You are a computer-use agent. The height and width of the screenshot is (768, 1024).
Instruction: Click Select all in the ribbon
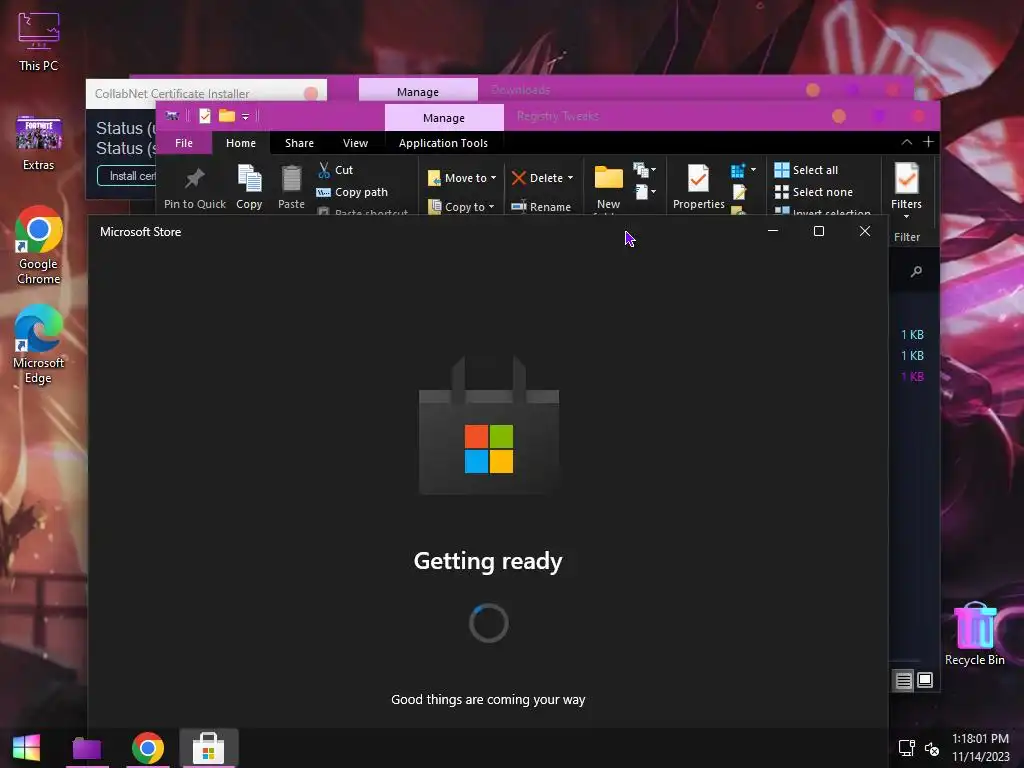click(x=806, y=170)
